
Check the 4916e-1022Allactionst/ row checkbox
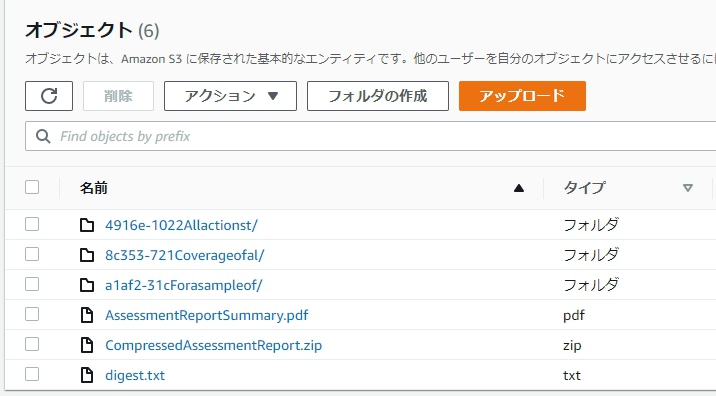[x=32, y=224]
